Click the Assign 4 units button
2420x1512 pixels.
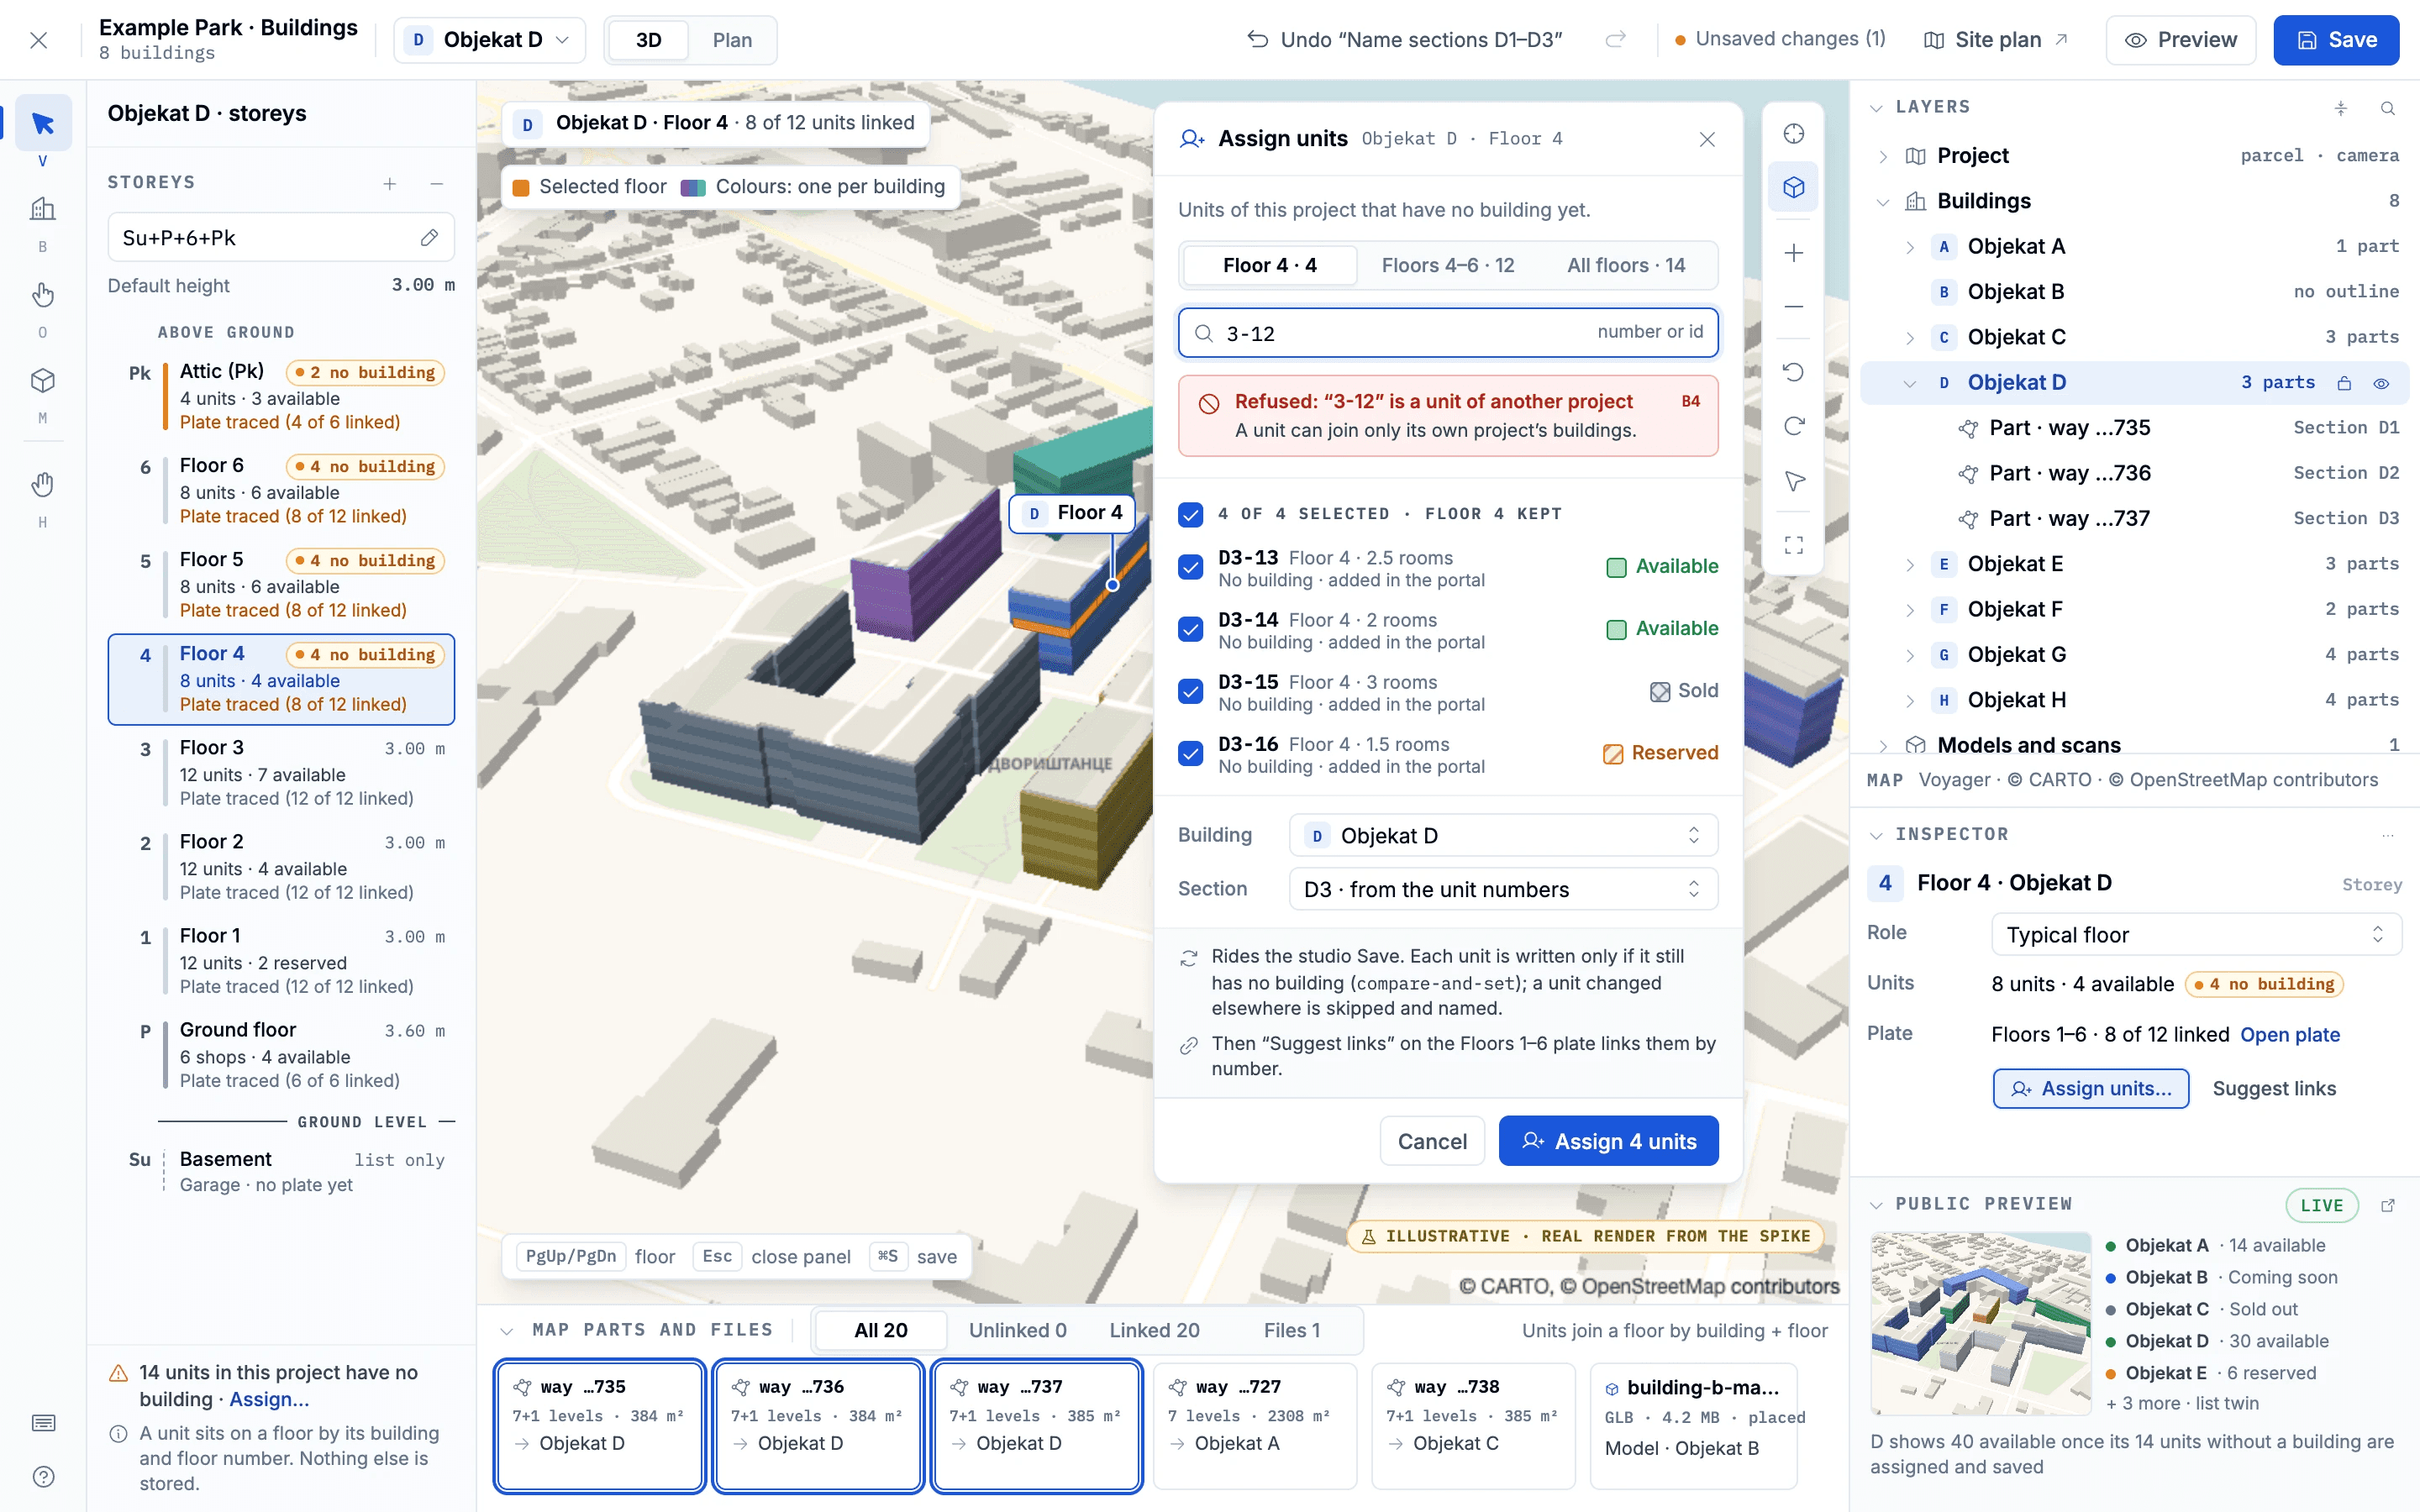coord(1608,1141)
